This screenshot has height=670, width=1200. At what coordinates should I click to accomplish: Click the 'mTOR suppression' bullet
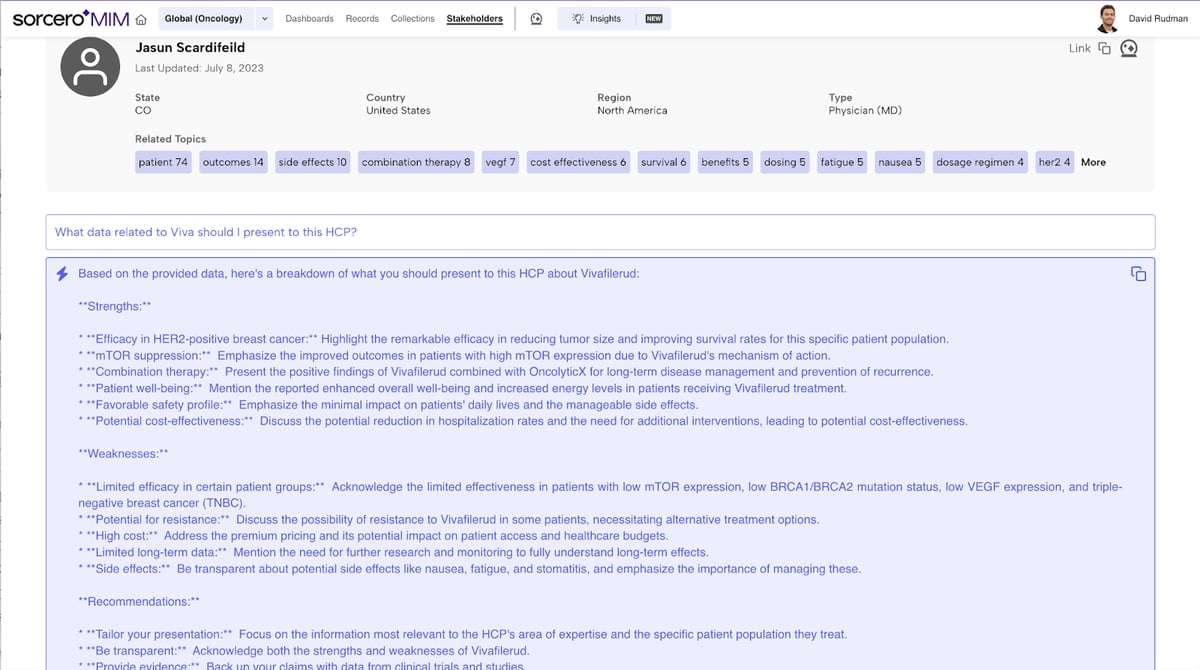click(454, 355)
